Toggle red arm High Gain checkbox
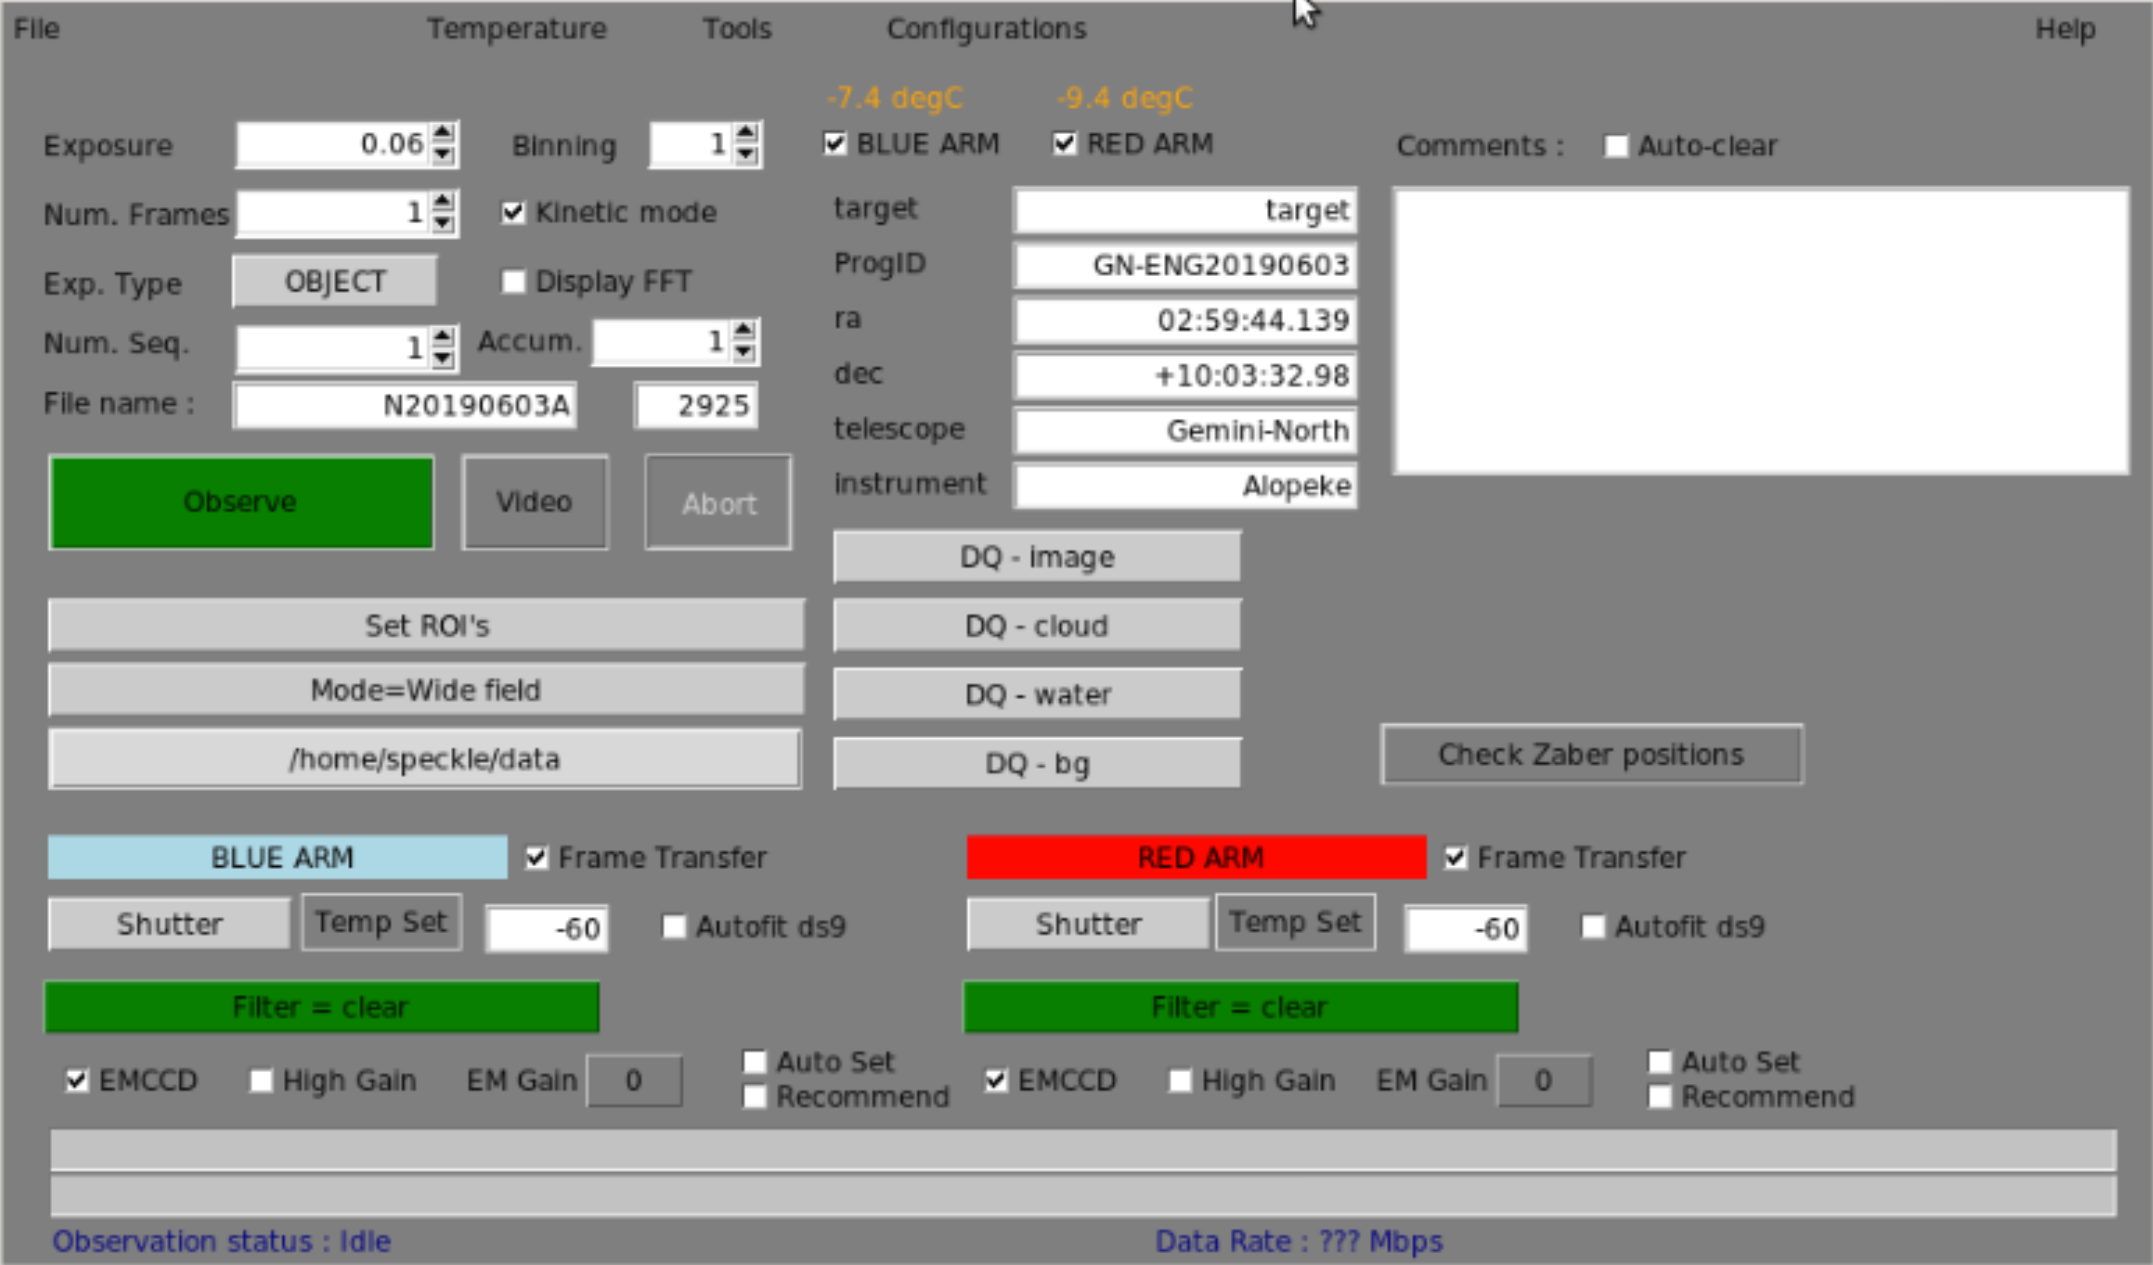The height and width of the screenshot is (1265, 2153). [x=1180, y=1080]
